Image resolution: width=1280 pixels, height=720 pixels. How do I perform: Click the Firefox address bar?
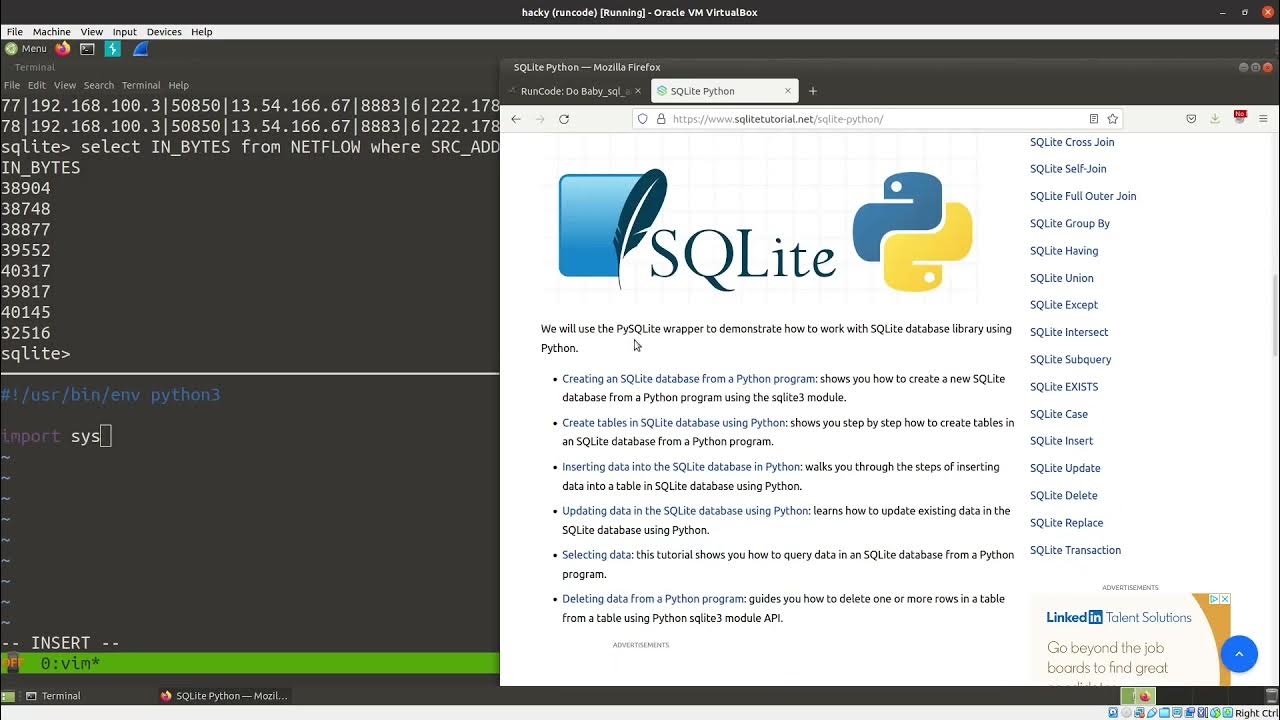[x=878, y=119]
